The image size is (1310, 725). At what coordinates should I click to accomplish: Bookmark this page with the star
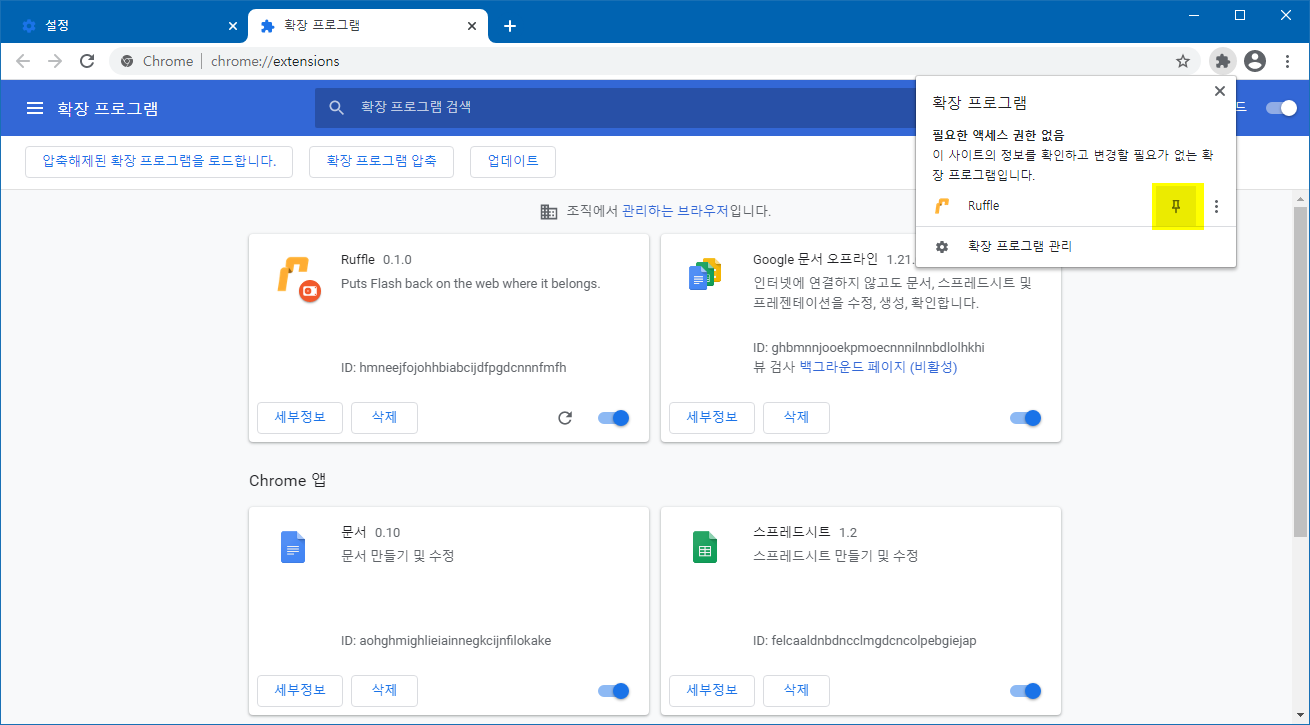pyautogui.click(x=1183, y=61)
